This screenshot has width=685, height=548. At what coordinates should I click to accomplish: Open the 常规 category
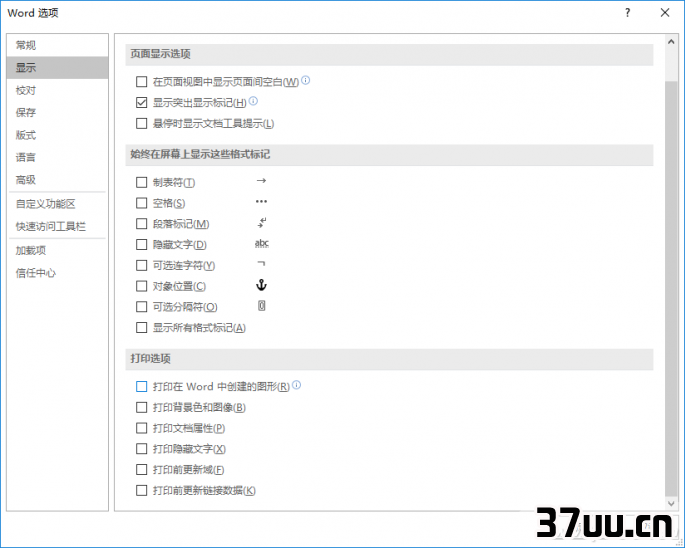pyautogui.click(x=57, y=45)
